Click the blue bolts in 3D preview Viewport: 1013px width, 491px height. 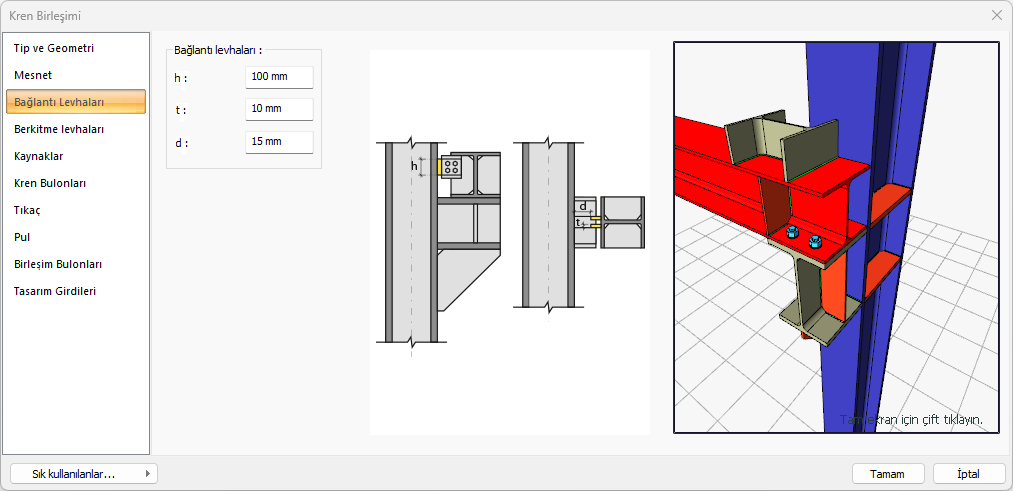coord(802,238)
